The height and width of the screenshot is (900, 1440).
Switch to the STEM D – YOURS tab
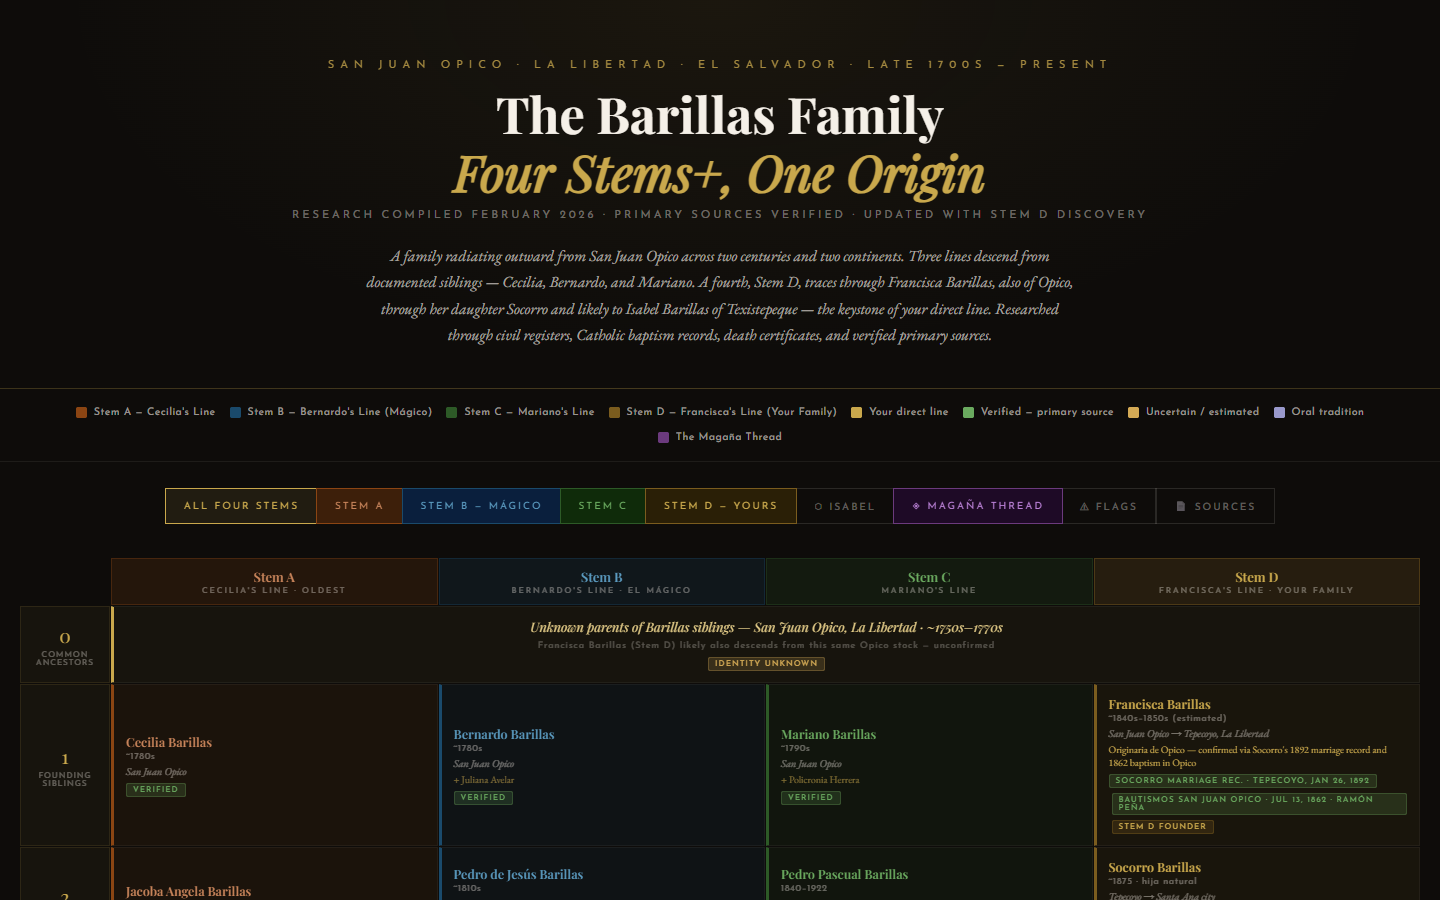(x=720, y=506)
